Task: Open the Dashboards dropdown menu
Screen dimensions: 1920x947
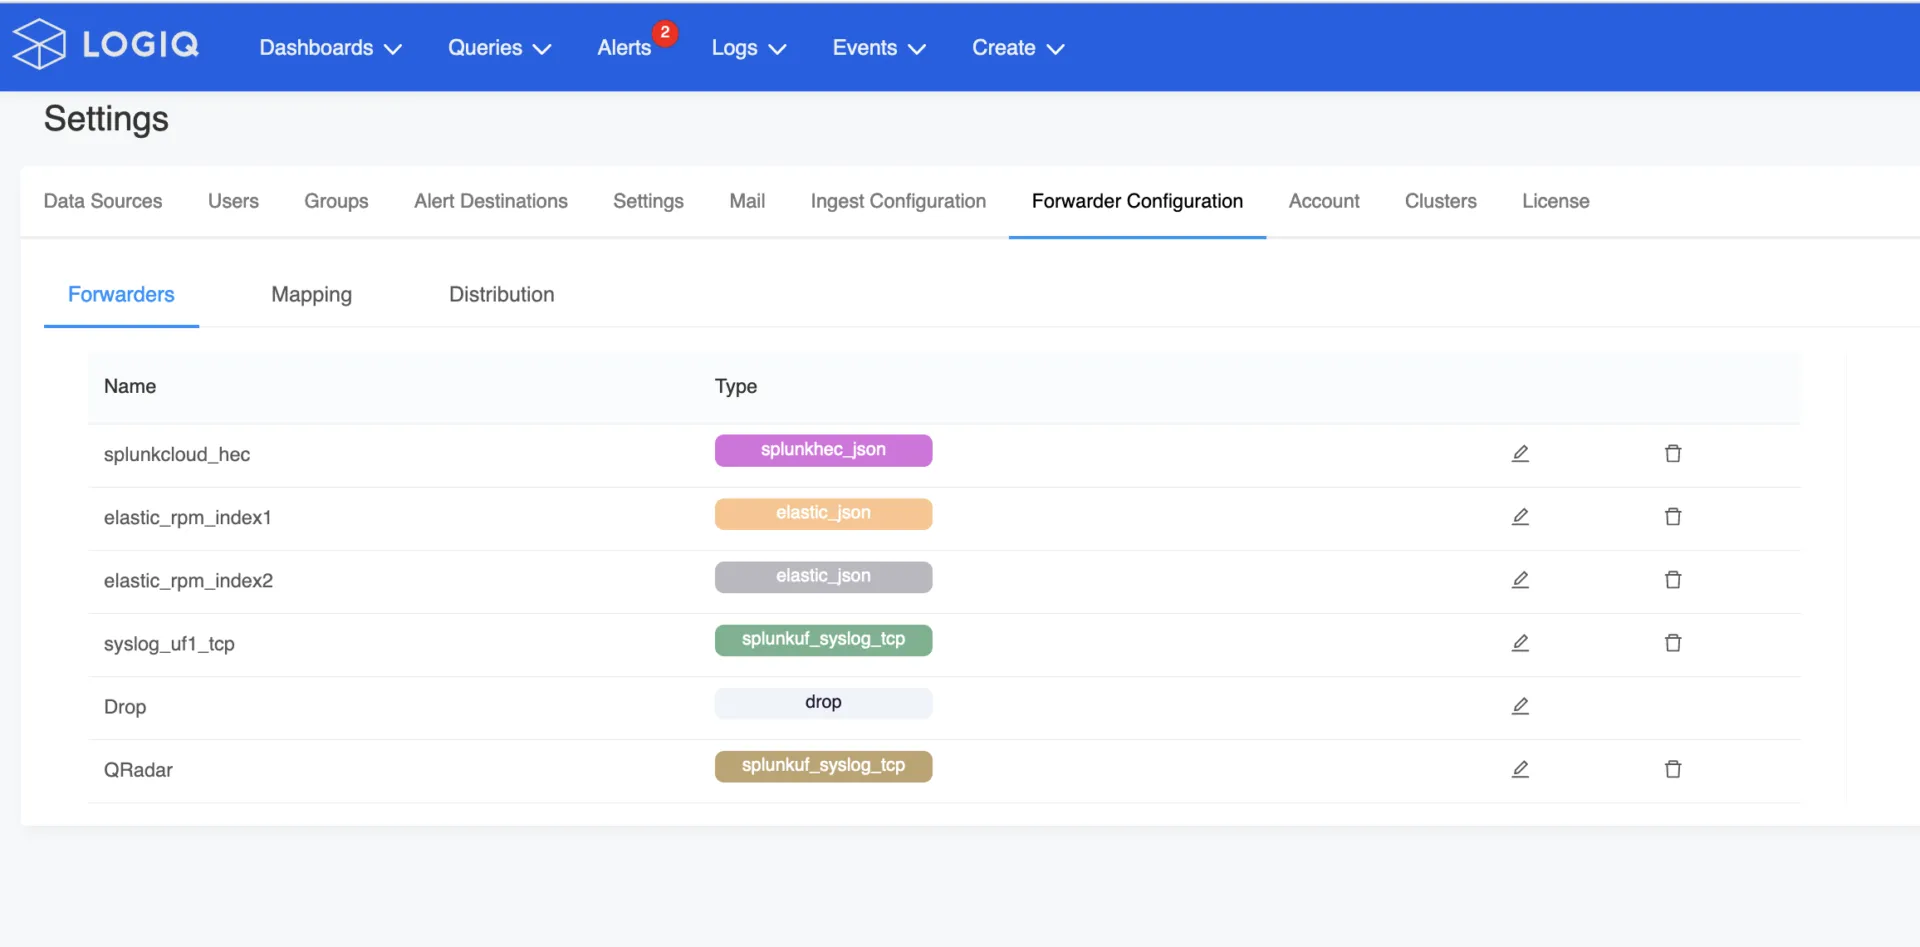Action: coord(330,48)
